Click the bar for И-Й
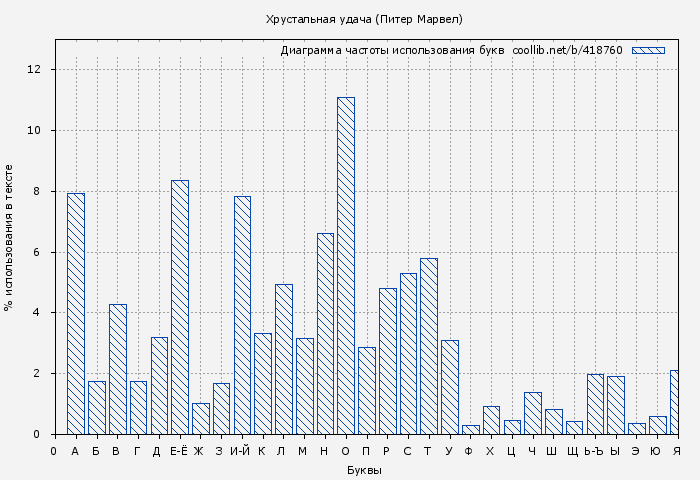The width and height of the screenshot is (700, 480). (x=242, y=315)
